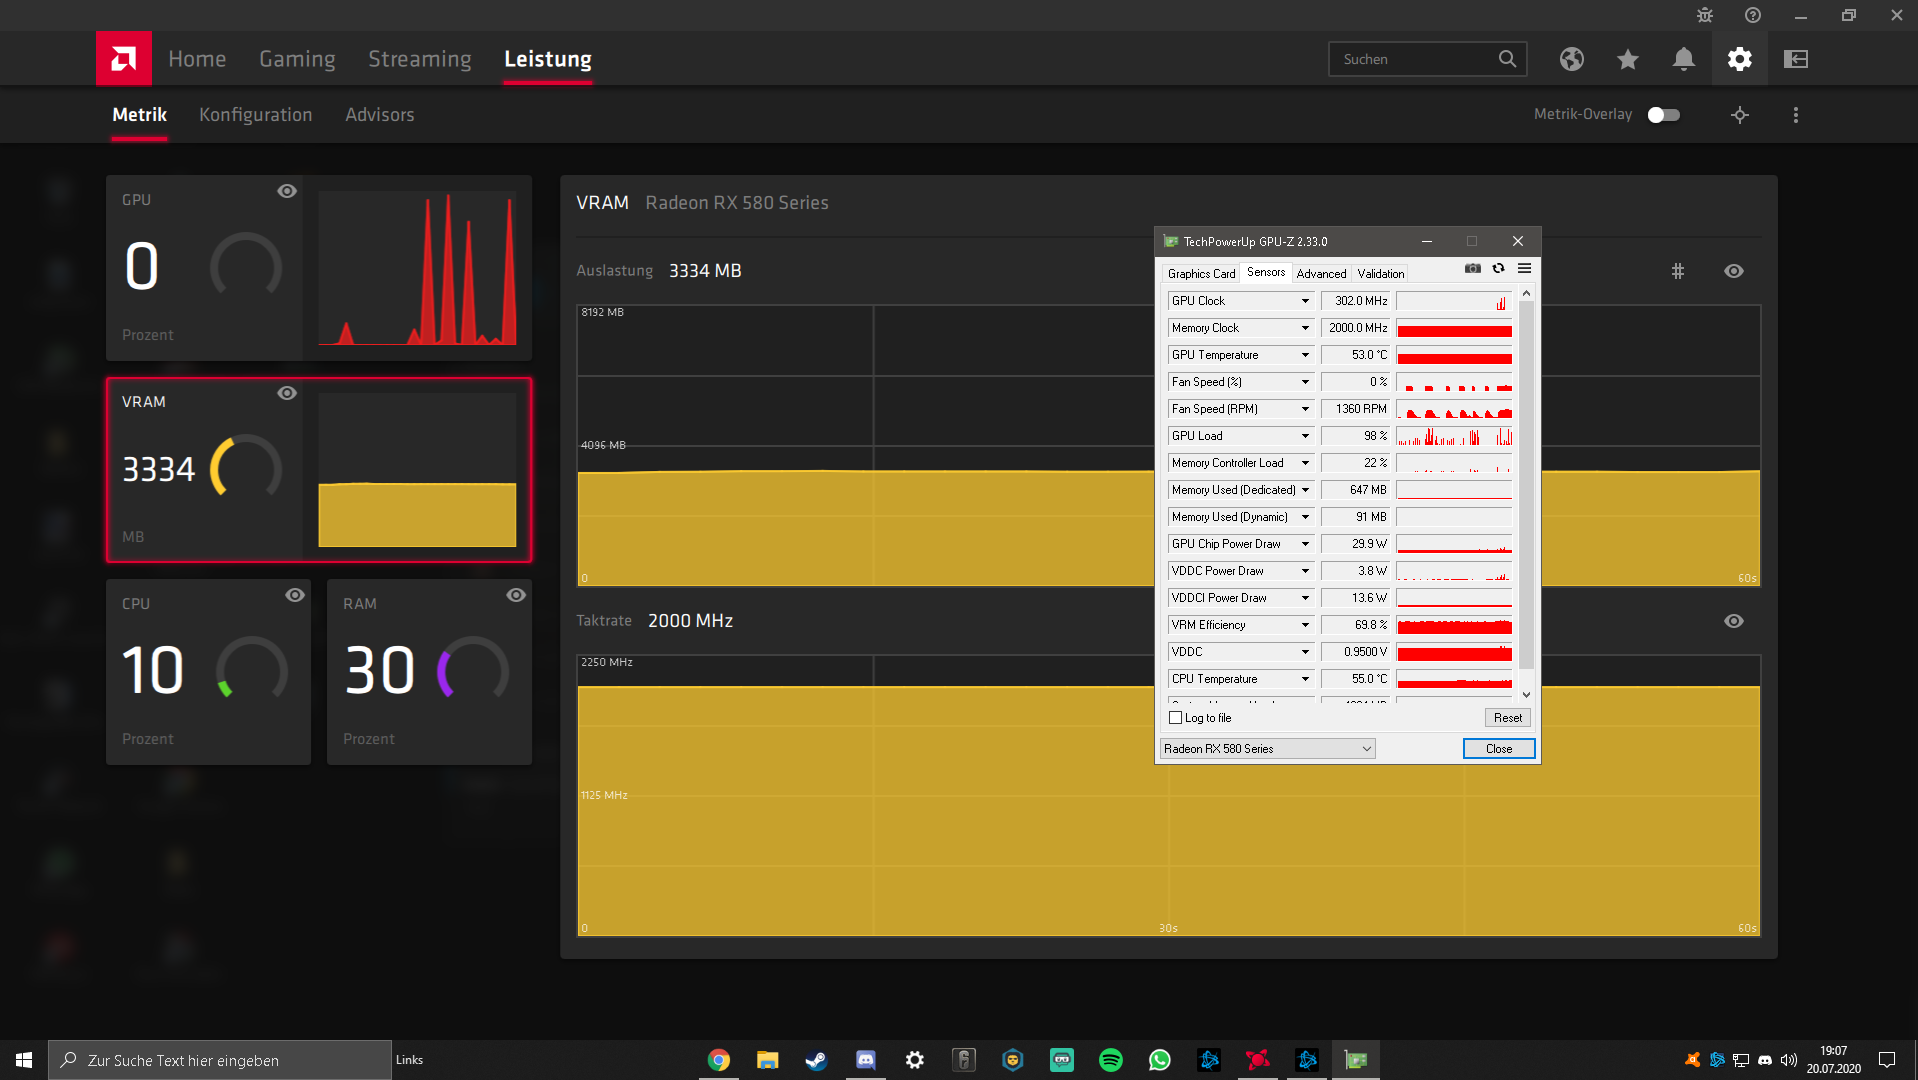Click the search magnifier icon
Viewport: 1918px width, 1080px height.
tap(1507, 59)
